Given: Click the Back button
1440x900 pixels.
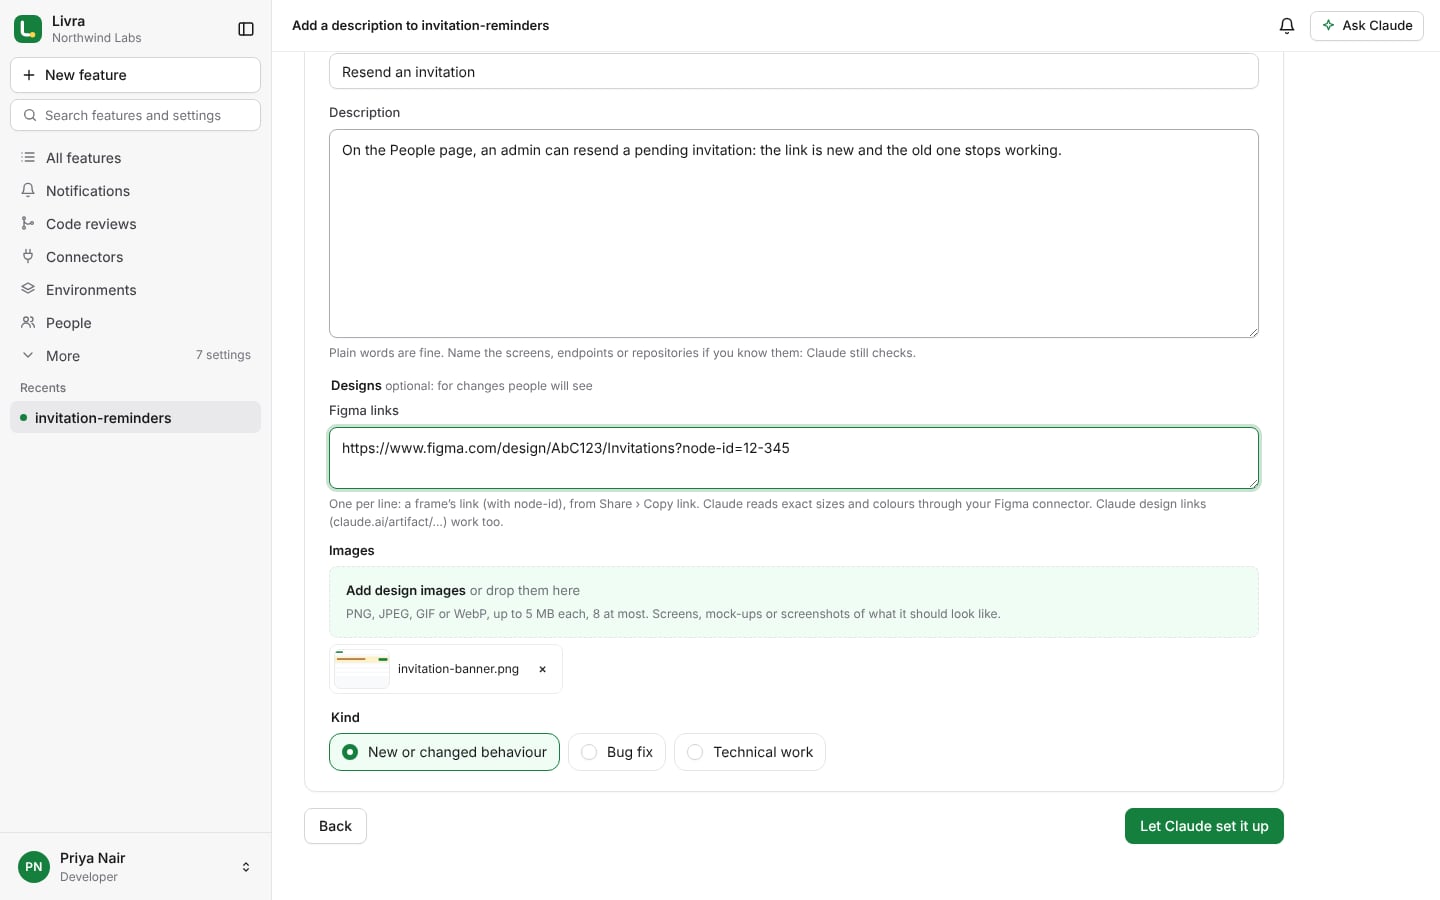Looking at the screenshot, I should [x=335, y=826].
